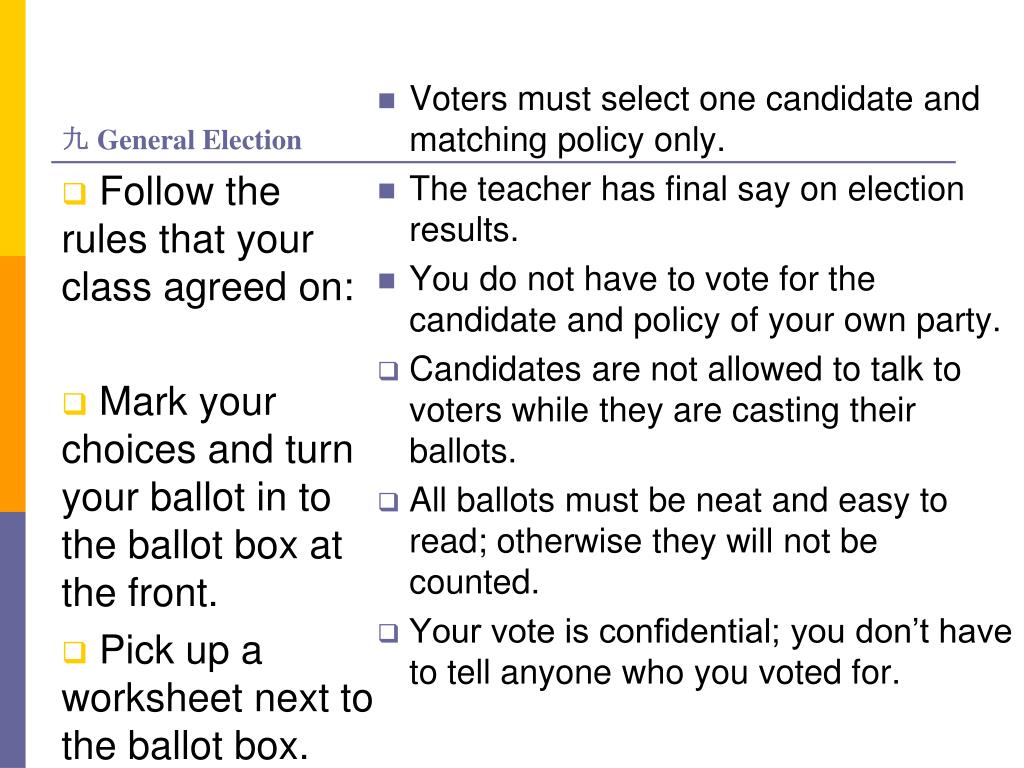
Task: Click the "candidate and policy of your own party" line
Action: coord(704,321)
